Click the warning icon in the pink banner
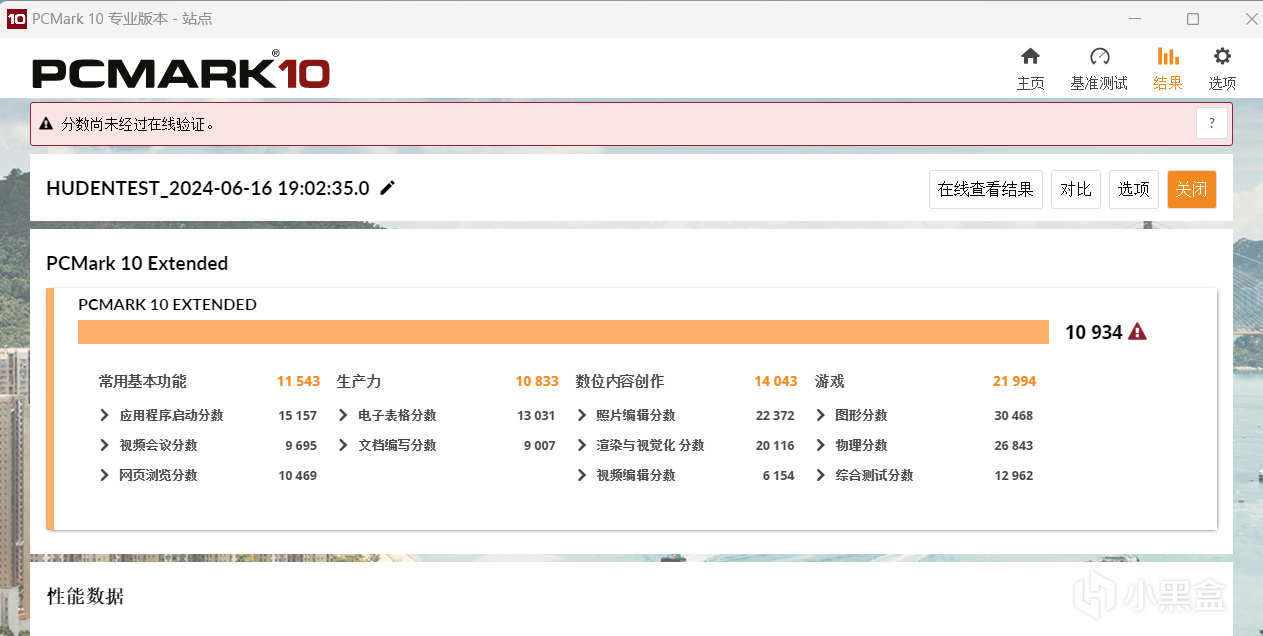 (46, 124)
